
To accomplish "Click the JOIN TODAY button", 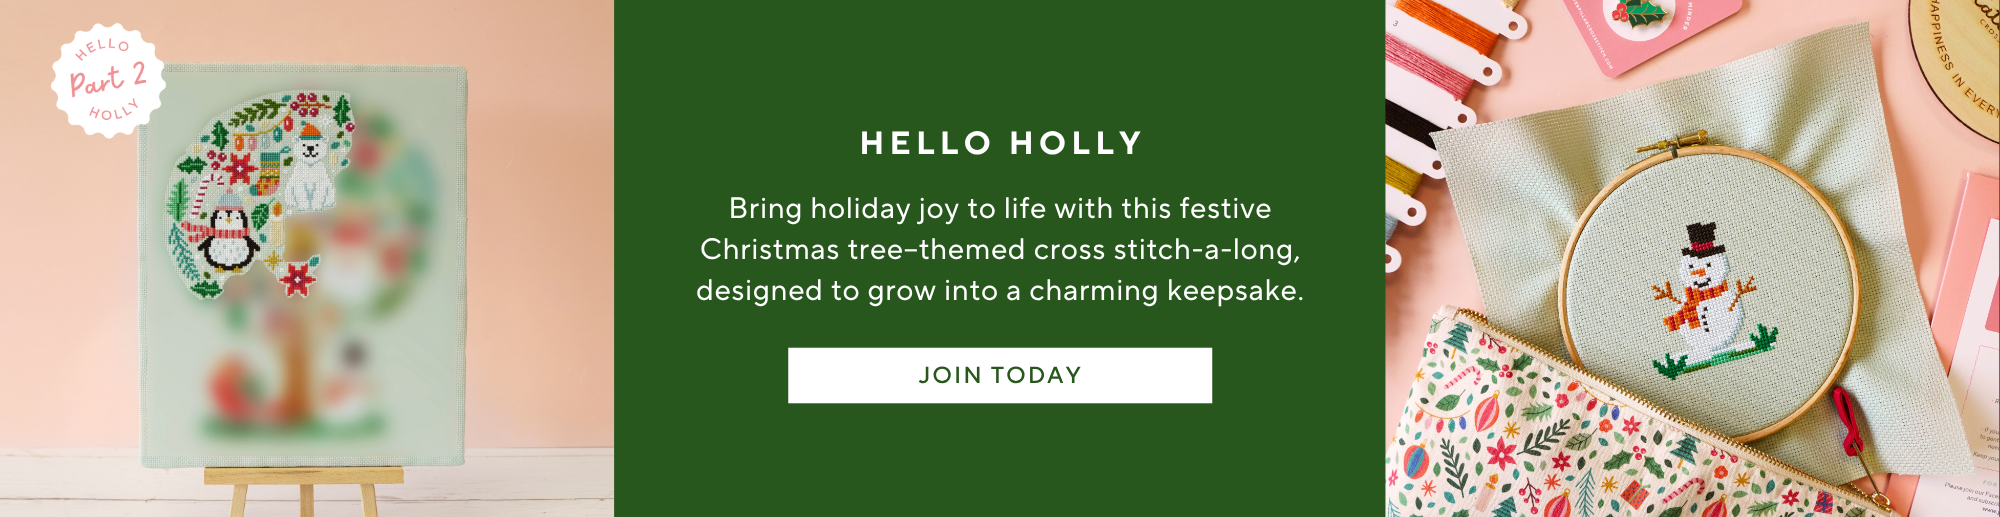I will click(x=999, y=375).
